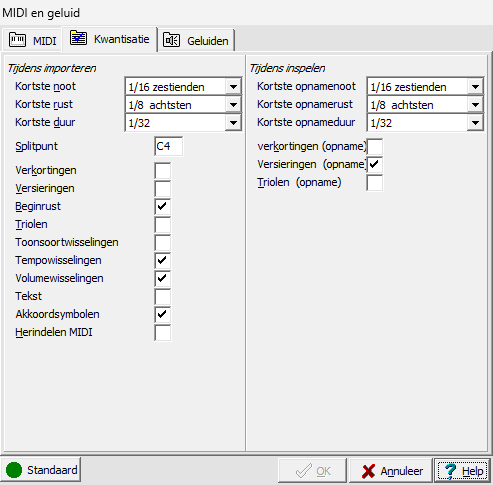Click the speaker icon on Geluiden tab

(x=171, y=40)
